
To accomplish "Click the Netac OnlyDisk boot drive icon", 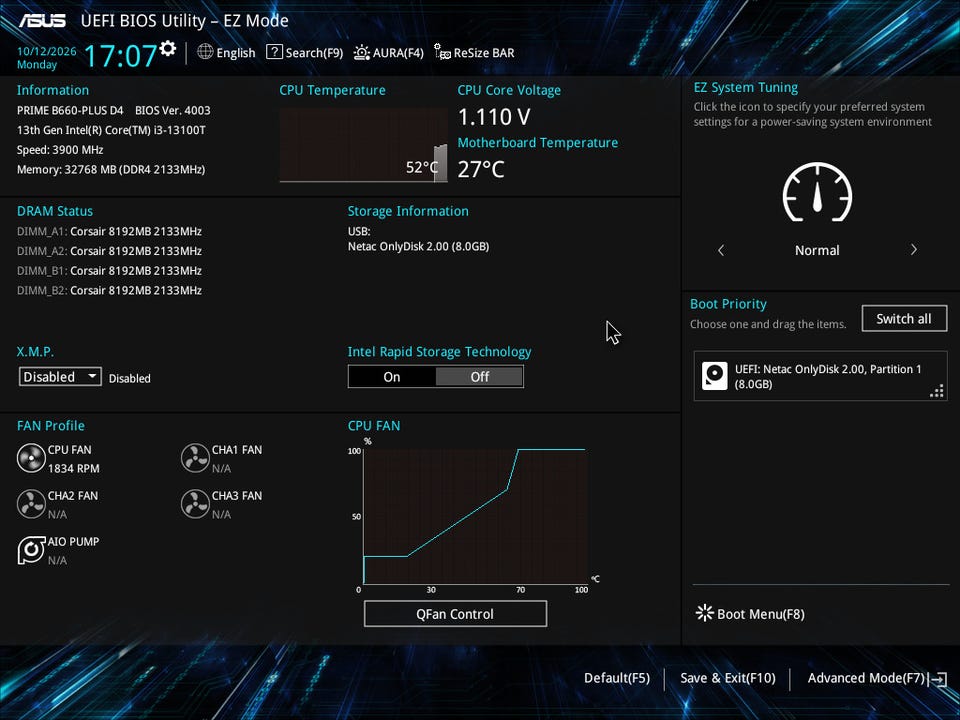I will click(x=714, y=376).
